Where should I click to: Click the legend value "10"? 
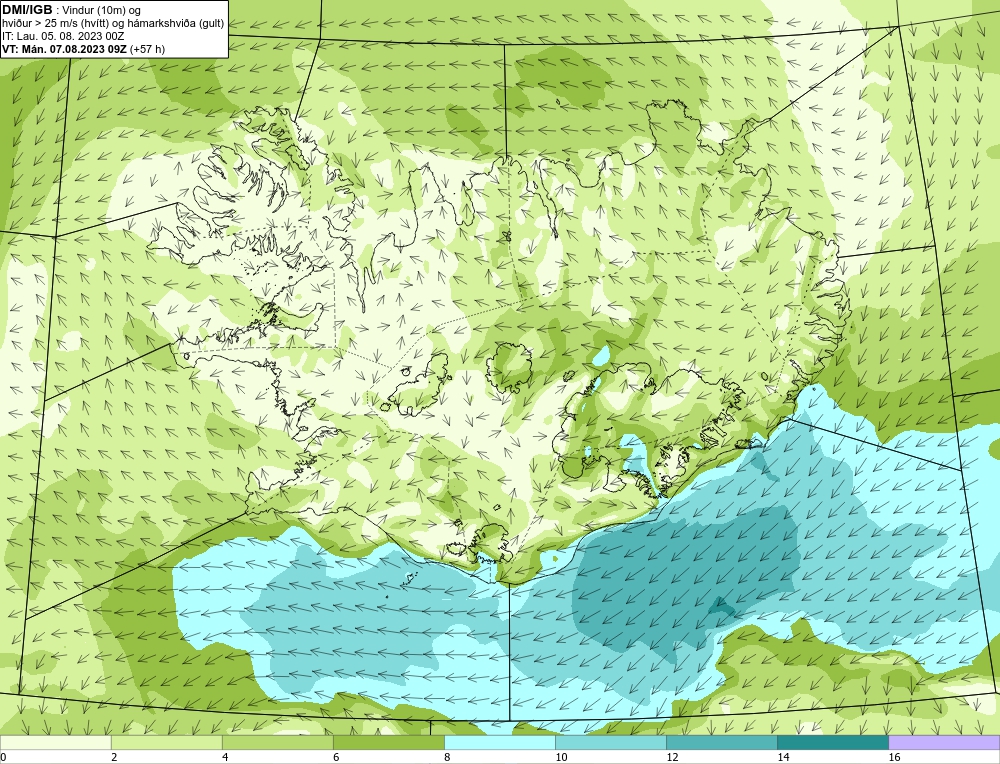point(561,757)
